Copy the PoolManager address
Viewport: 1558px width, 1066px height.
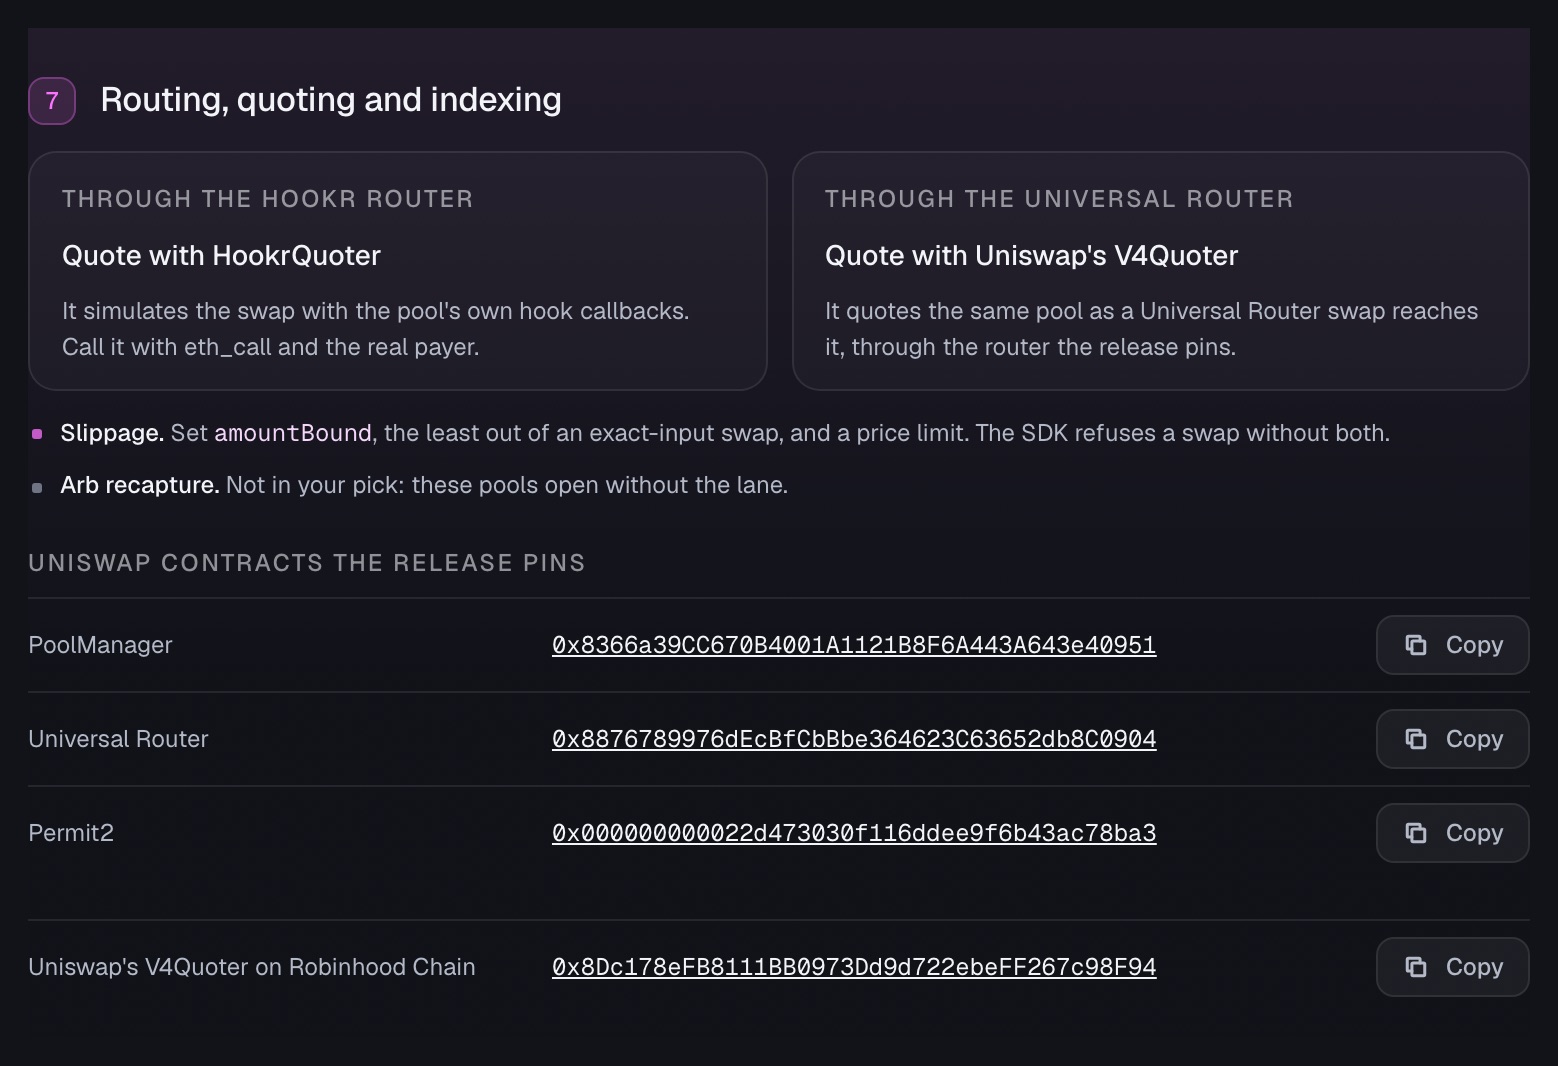(1452, 645)
